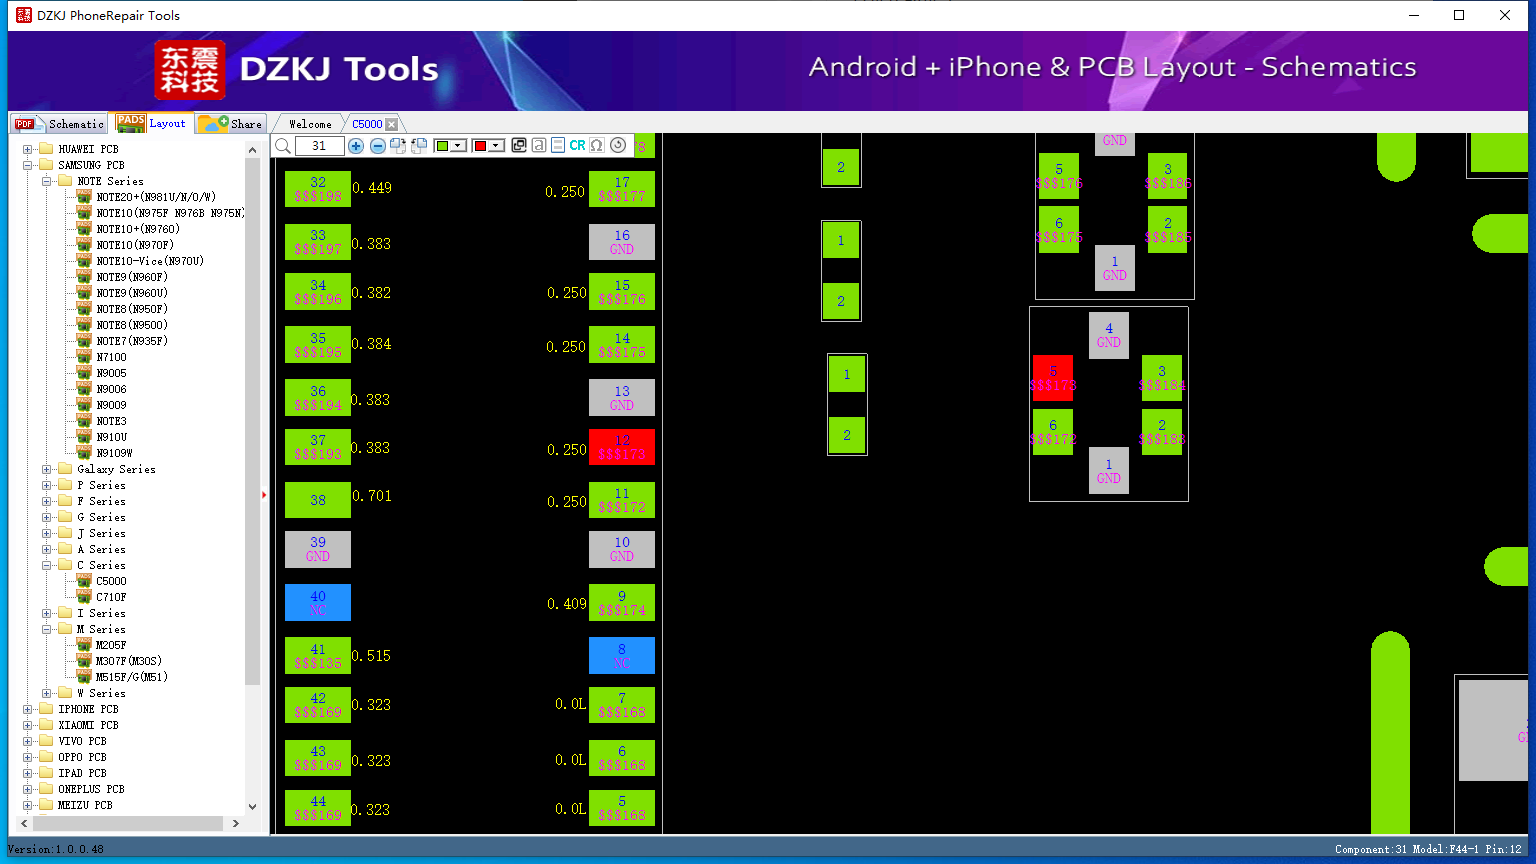1536x864 pixels.
Task: Click pin 8 NC blue pad
Action: tap(622, 656)
